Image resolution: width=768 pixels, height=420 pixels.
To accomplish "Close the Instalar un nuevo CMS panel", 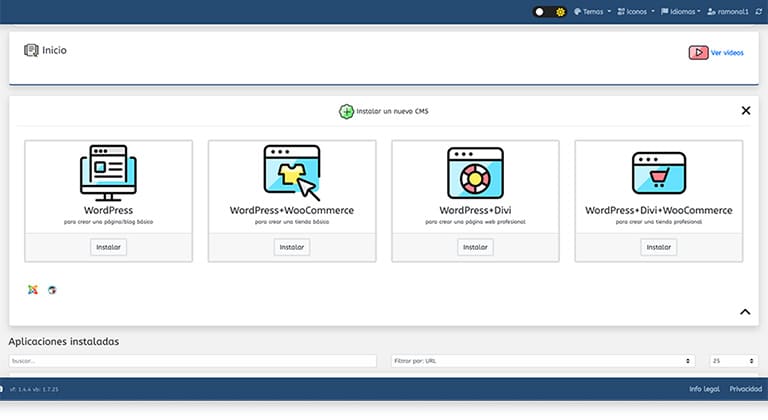I will point(745,111).
